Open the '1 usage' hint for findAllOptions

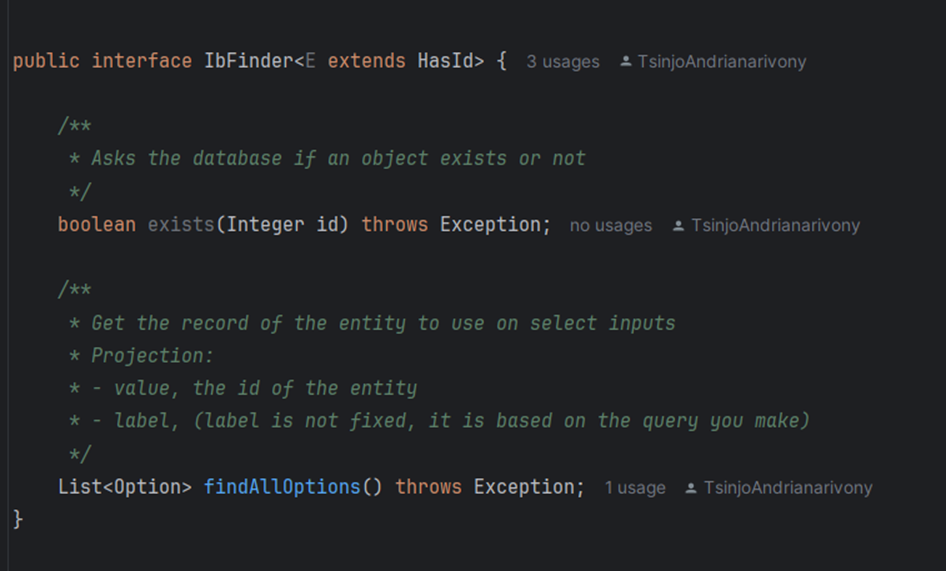click(x=635, y=488)
